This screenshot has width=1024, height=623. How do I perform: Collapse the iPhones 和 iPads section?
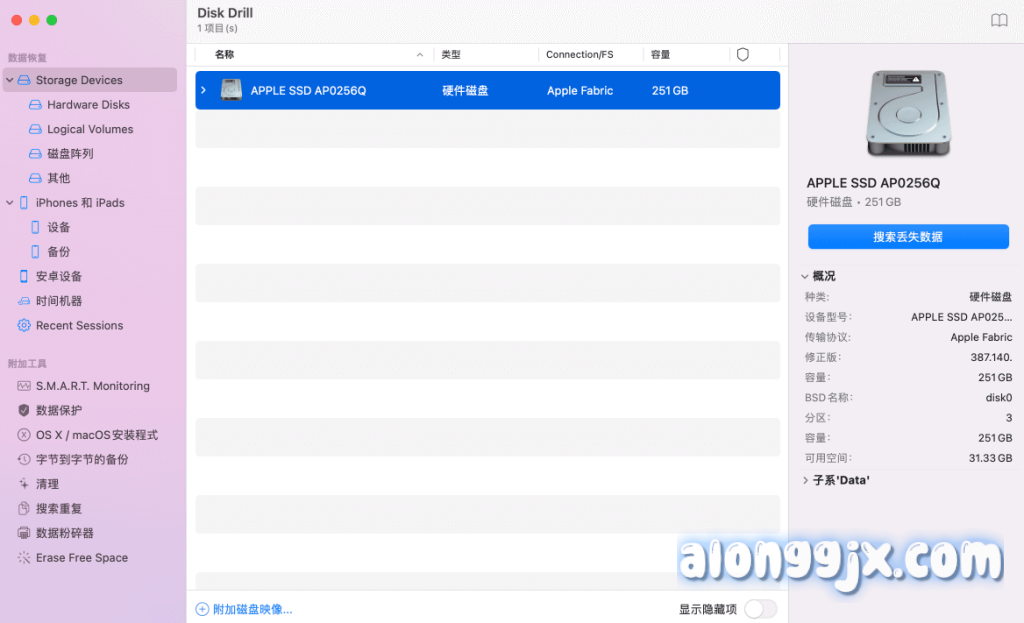click(x=10, y=203)
